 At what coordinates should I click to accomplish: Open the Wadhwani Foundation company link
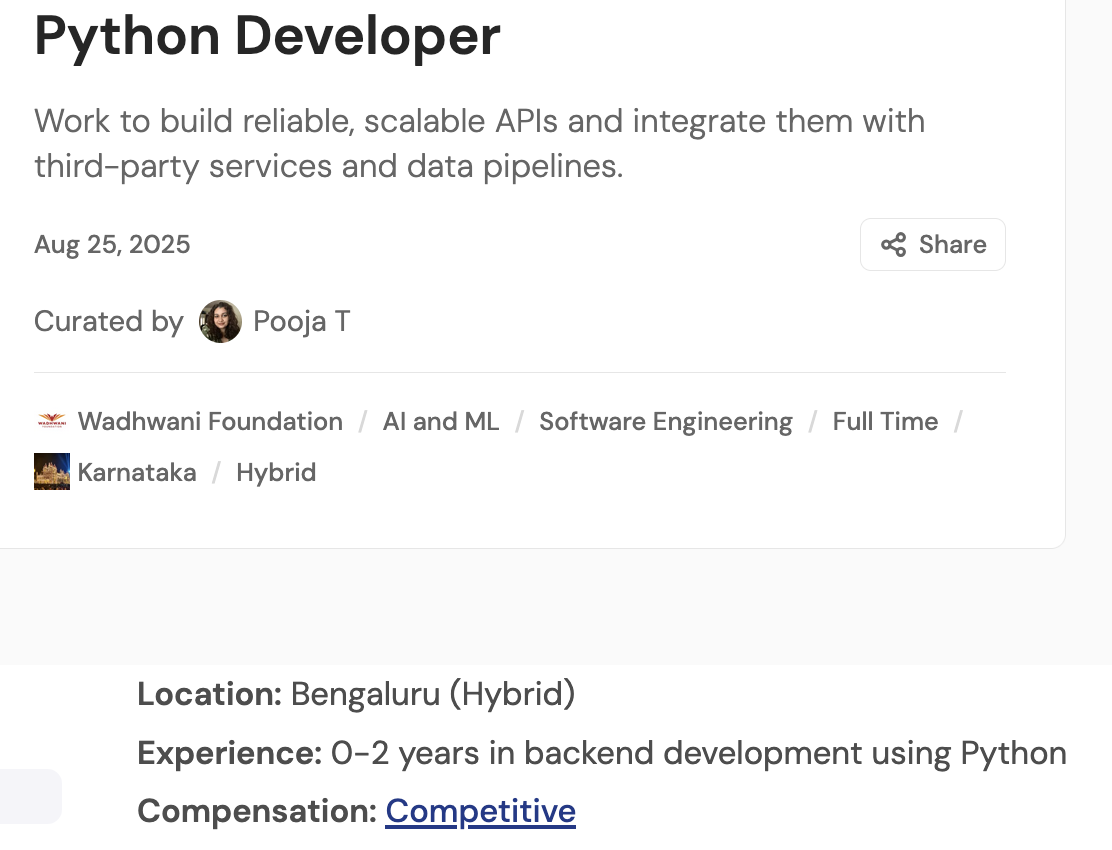[x=210, y=421]
